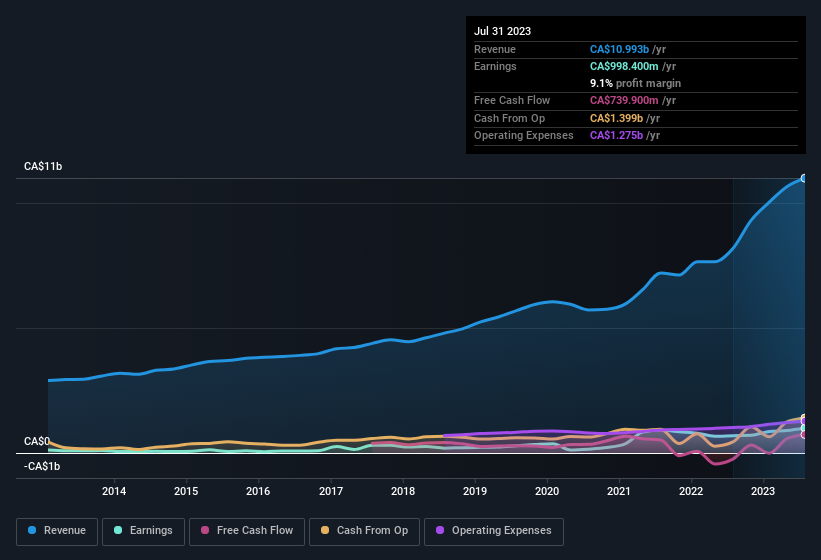This screenshot has width=821, height=560.
Task: Click the Jul 31 2023 tooltip date
Action: (503, 31)
